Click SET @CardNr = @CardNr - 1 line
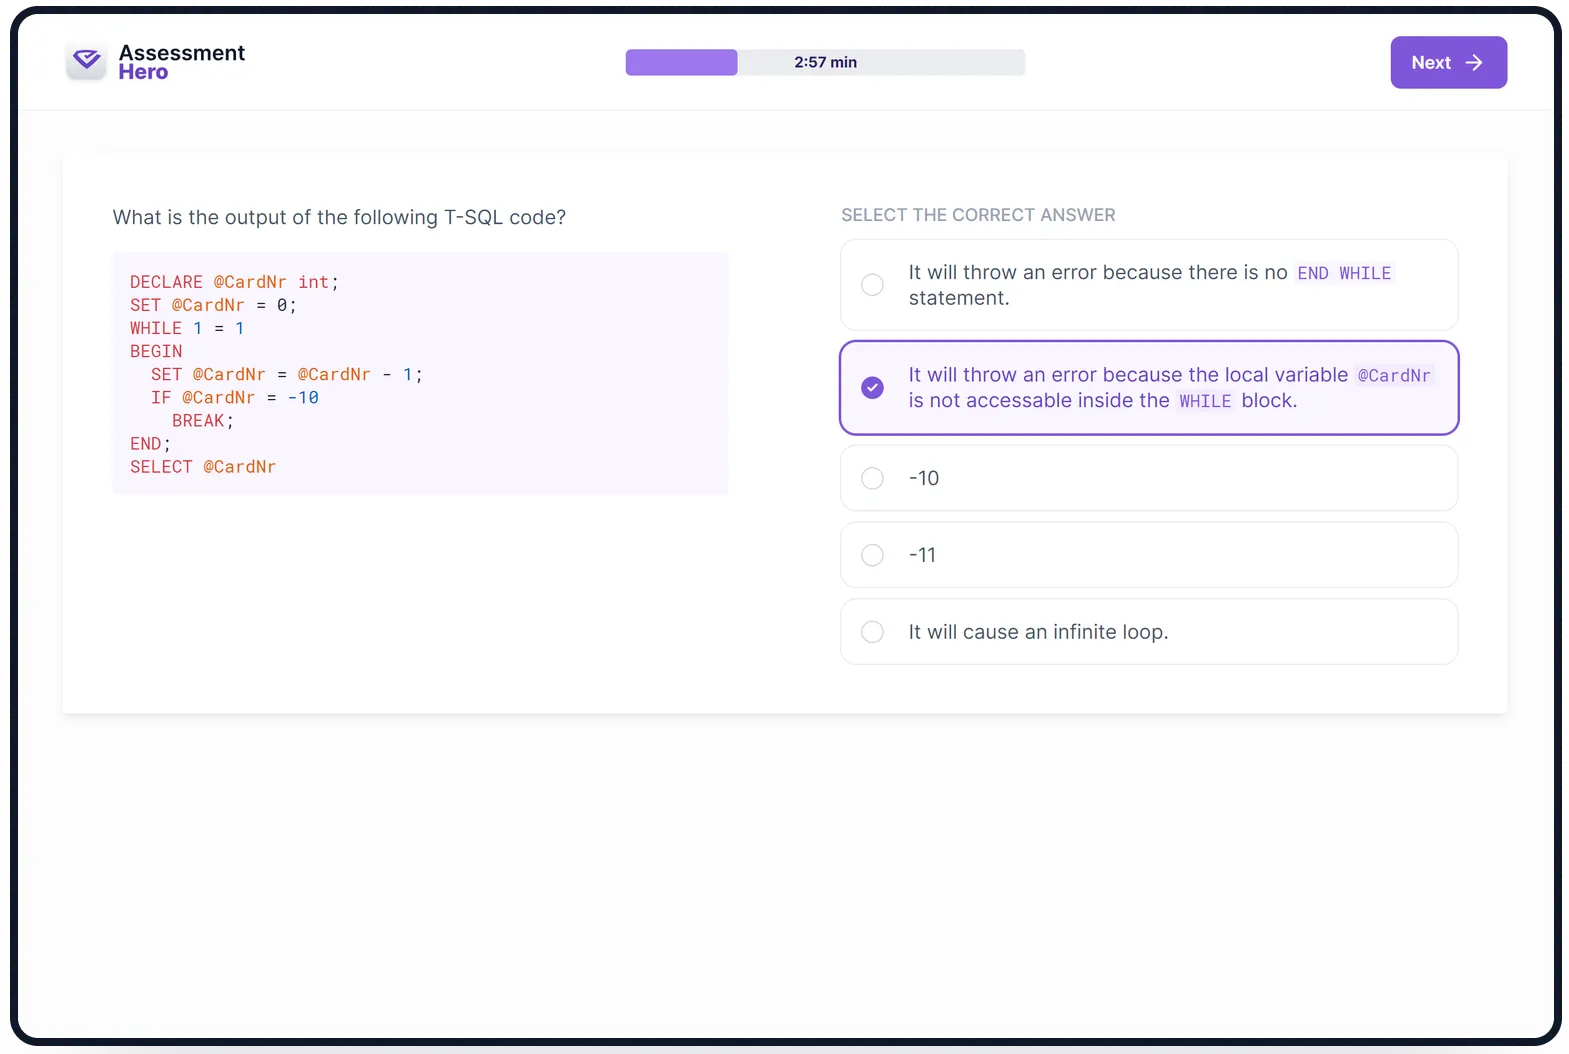The image size is (1569, 1054). click(x=287, y=374)
